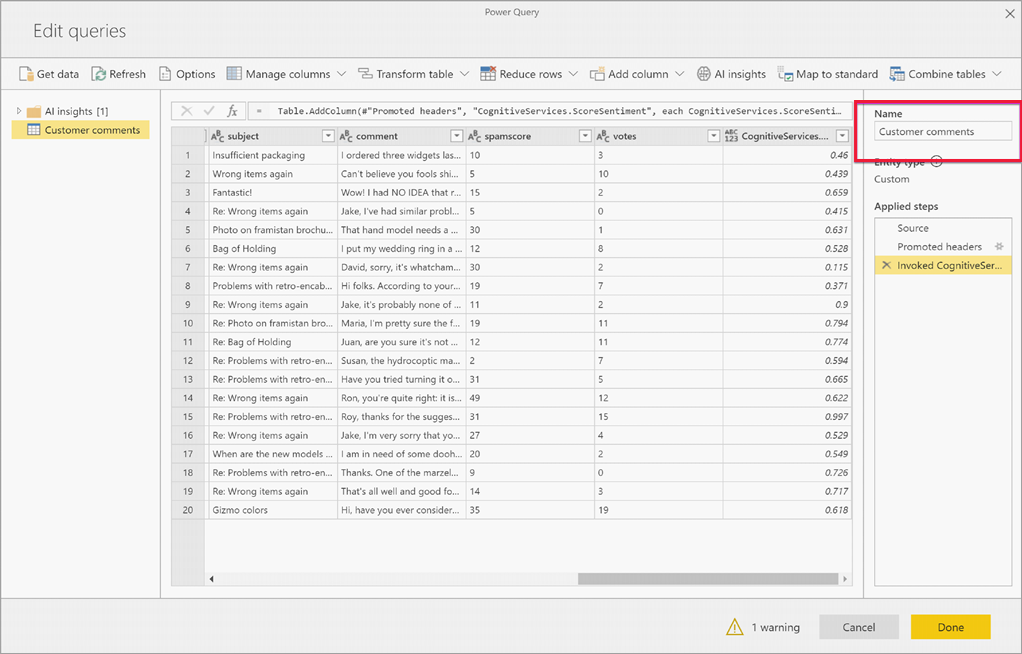Select the spamscore cell with 49
The width and height of the screenshot is (1022, 654).
[x=530, y=398]
